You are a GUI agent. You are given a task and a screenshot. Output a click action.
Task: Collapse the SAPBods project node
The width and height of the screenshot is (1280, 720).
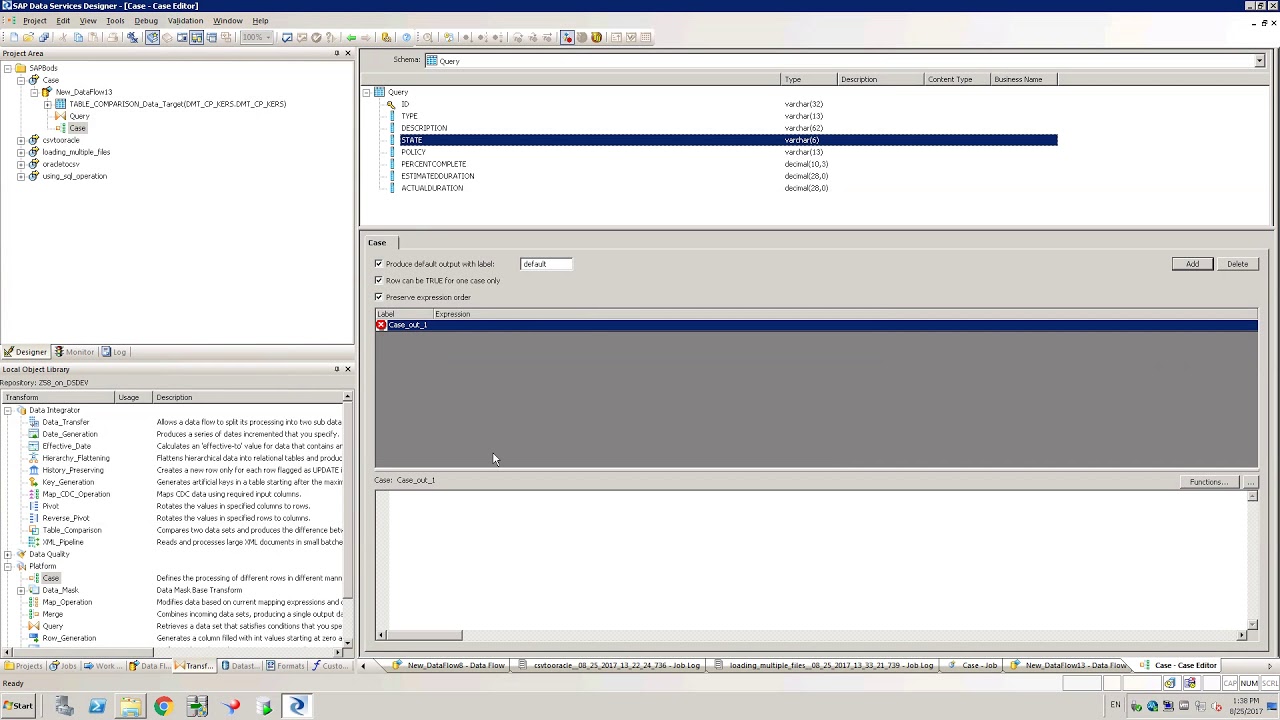coord(8,68)
